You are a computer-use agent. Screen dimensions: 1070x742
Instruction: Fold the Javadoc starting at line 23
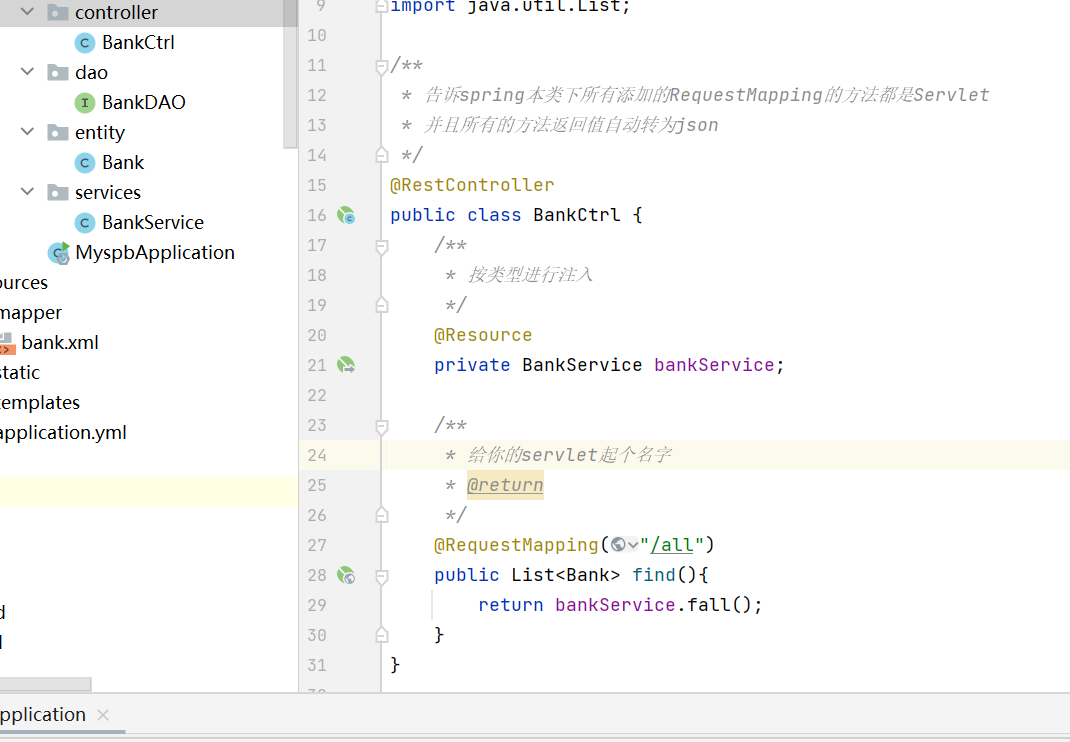[x=382, y=427]
